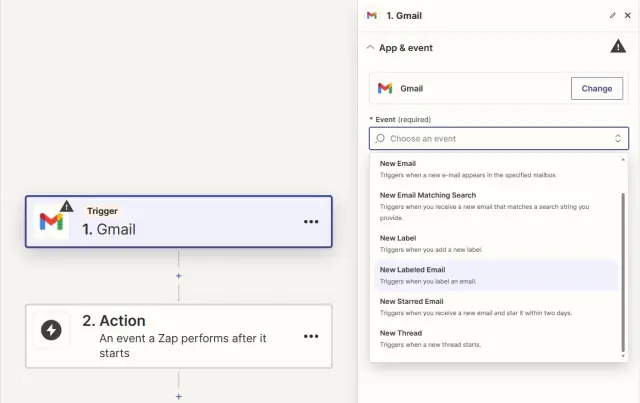640x403 pixels.
Task: Click the lightning bolt Action icon
Action: pos(51,329)
